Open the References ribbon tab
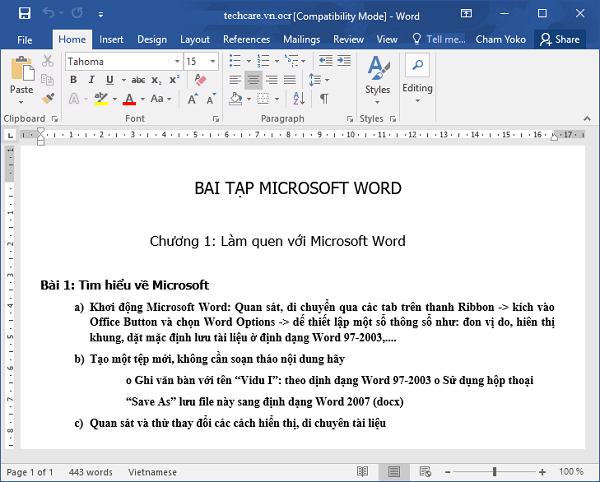 click(246, 39)
